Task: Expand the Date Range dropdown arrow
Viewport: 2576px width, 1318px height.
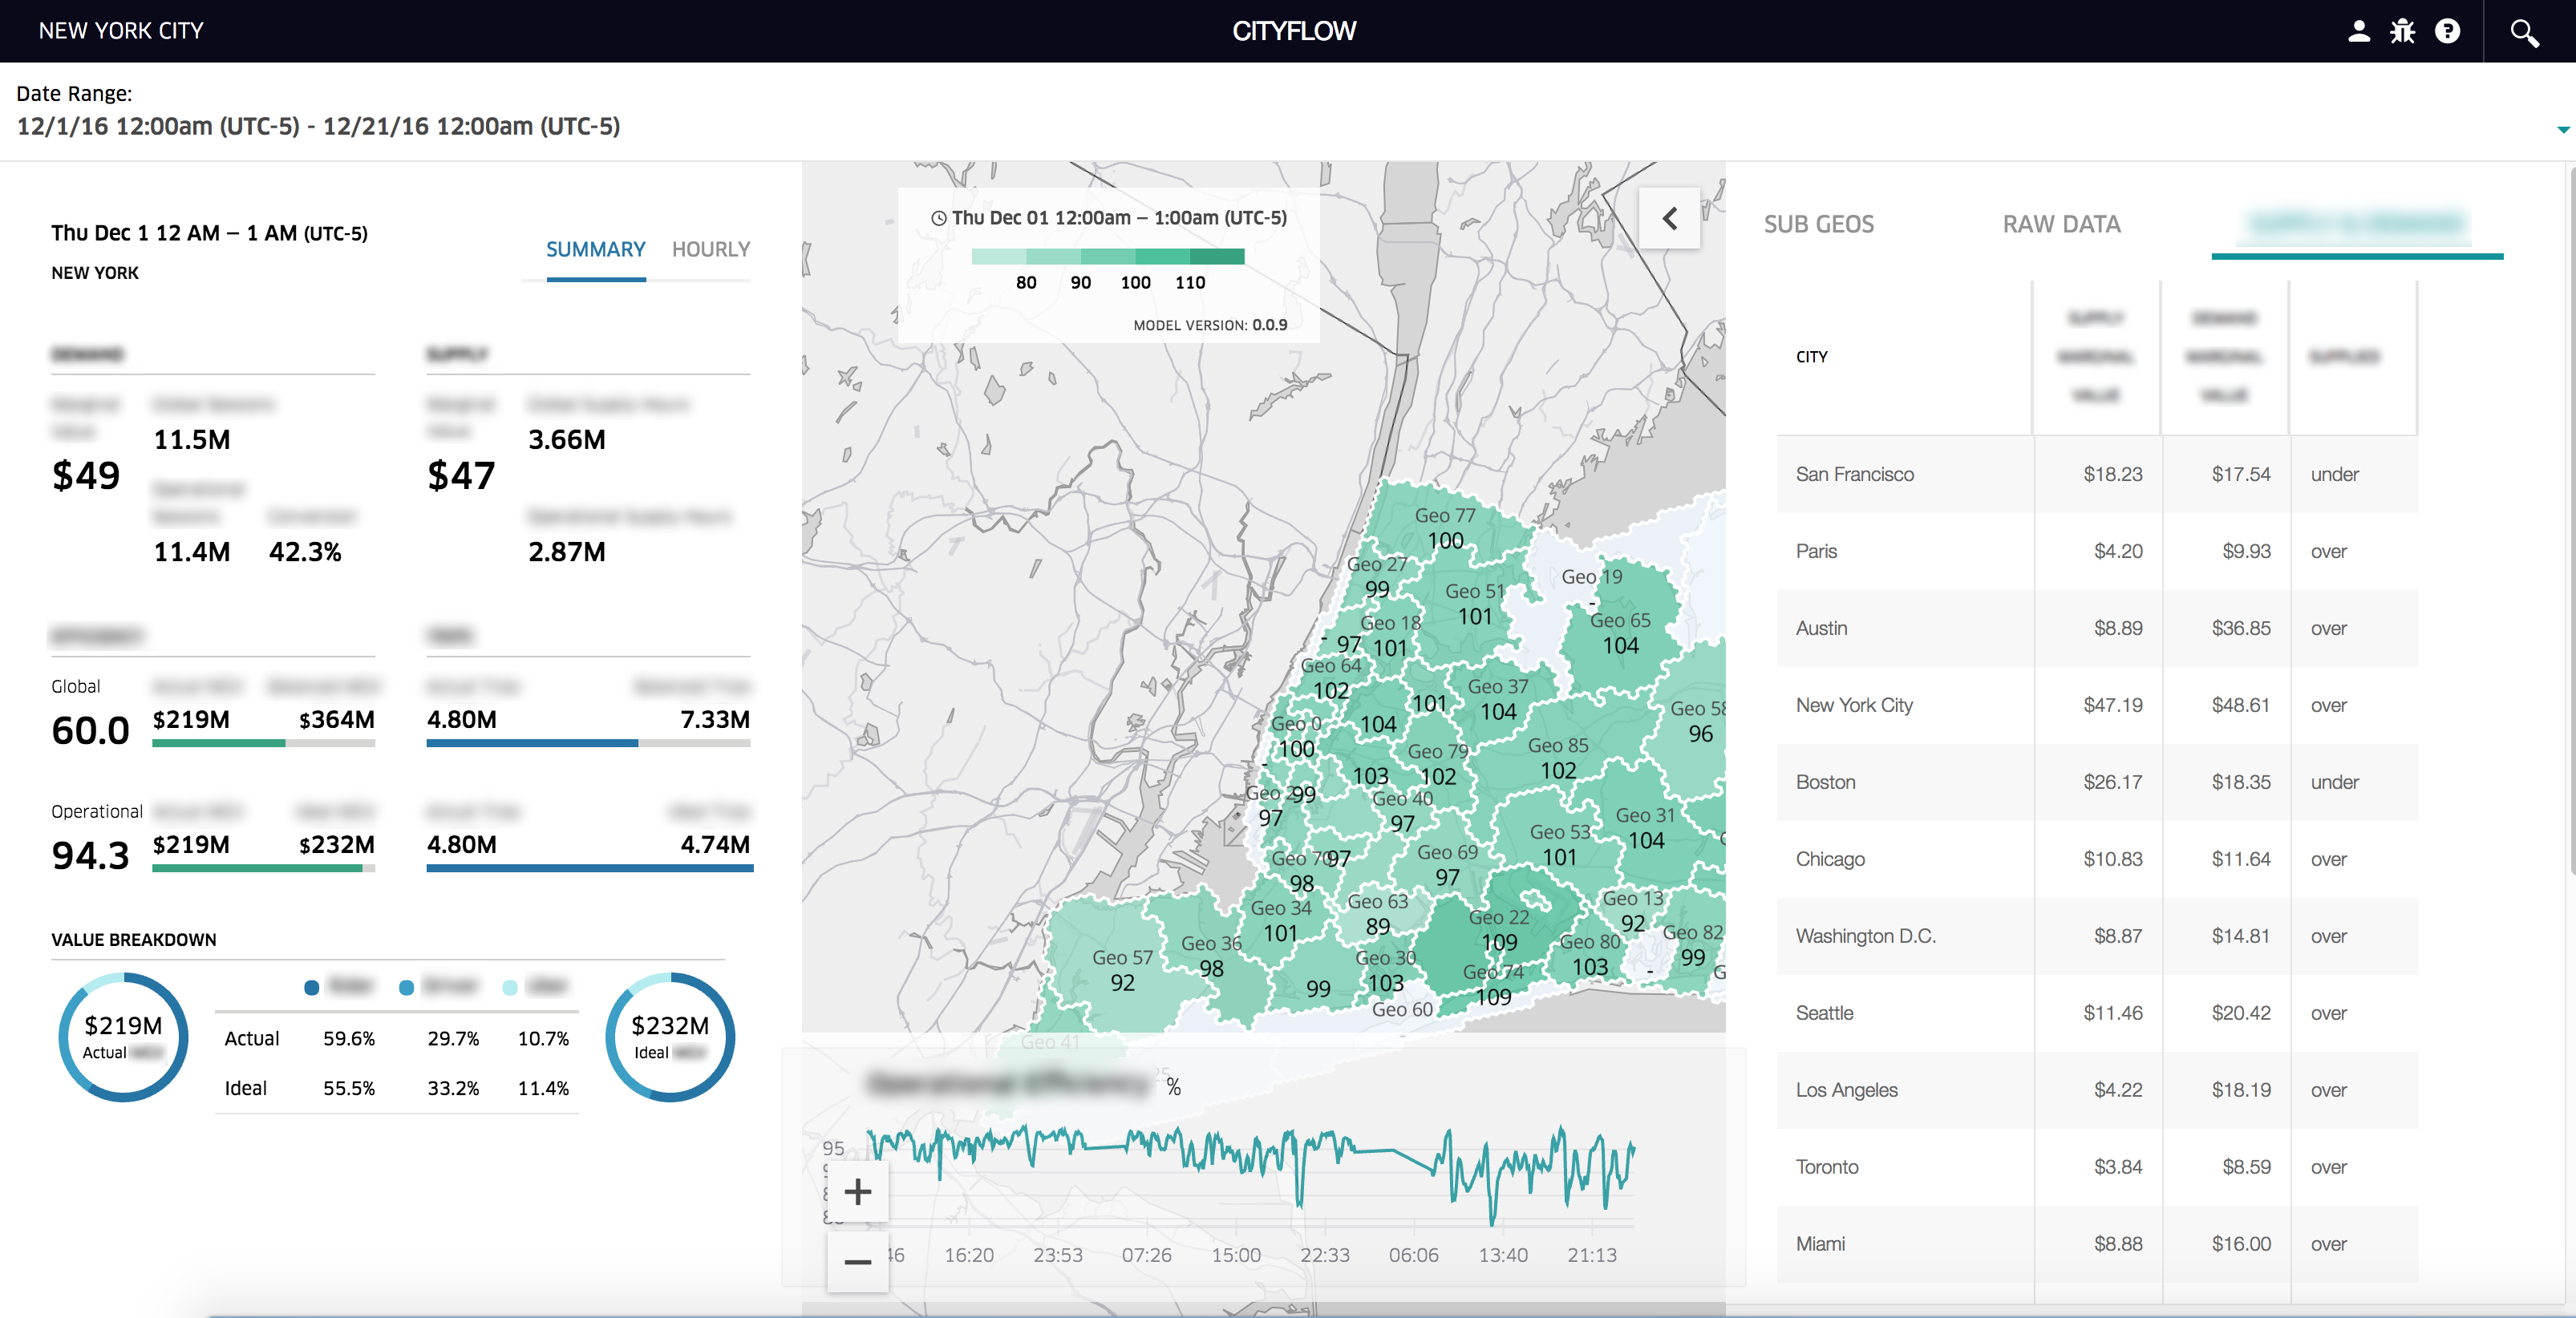Action: (x=2562, y=130)
